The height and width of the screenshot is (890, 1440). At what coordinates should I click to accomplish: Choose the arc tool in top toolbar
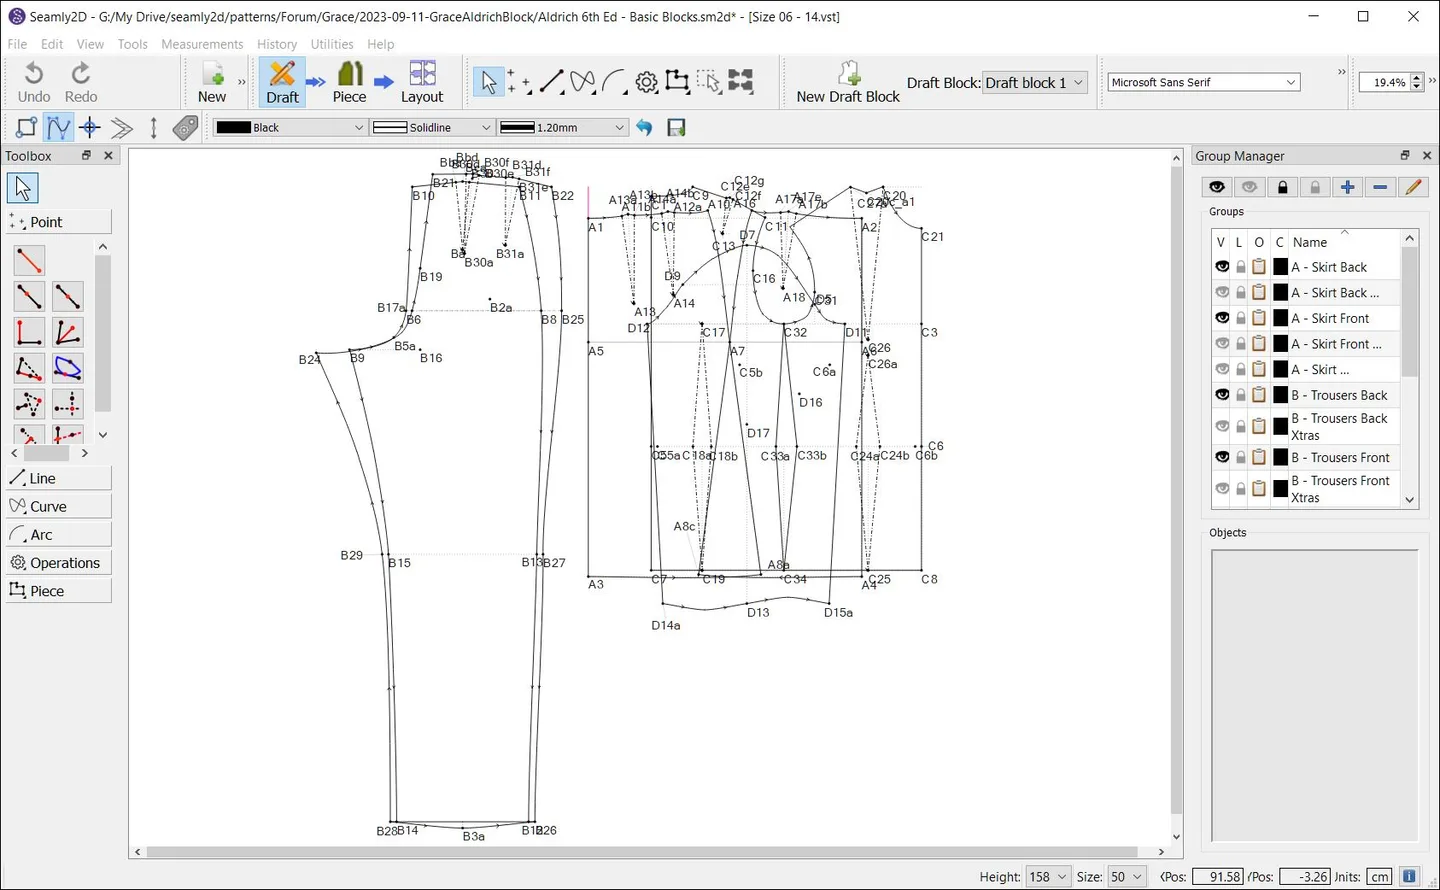click(x=614, y=82)
